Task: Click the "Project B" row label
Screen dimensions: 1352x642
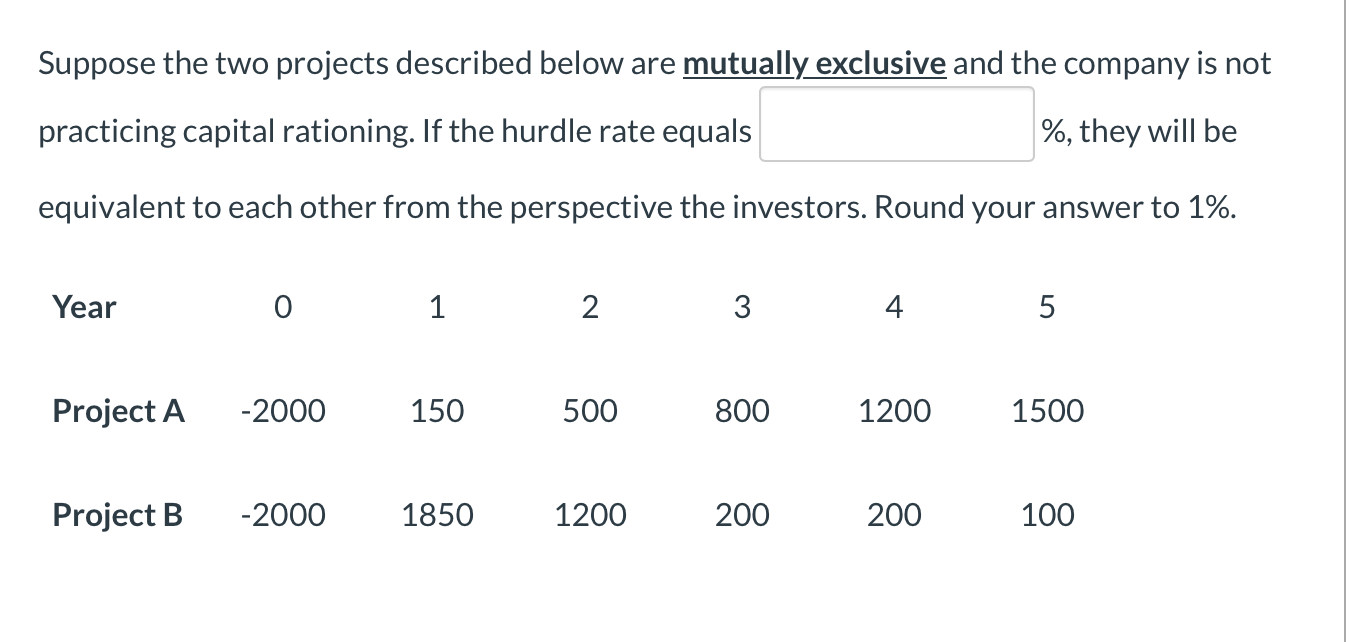Action: [117, 515]
